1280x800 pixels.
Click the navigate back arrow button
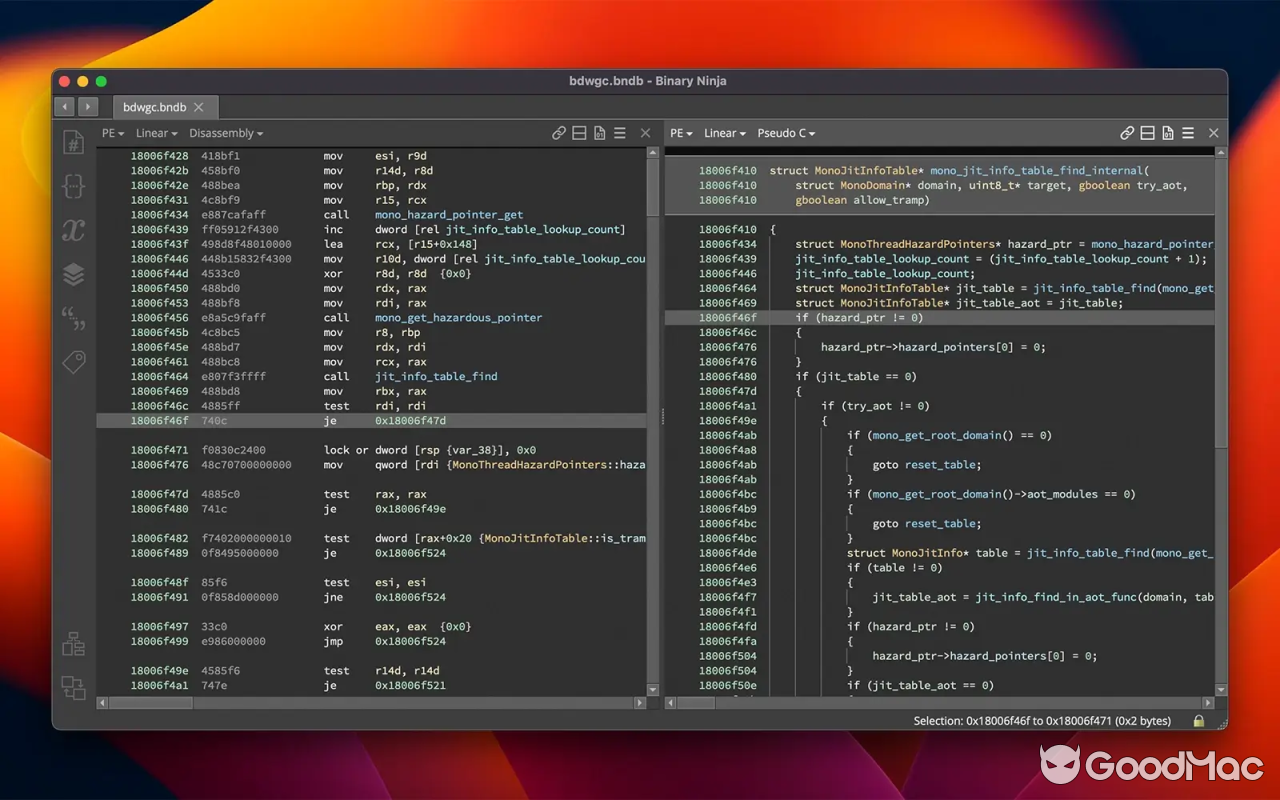click(66, 107)
